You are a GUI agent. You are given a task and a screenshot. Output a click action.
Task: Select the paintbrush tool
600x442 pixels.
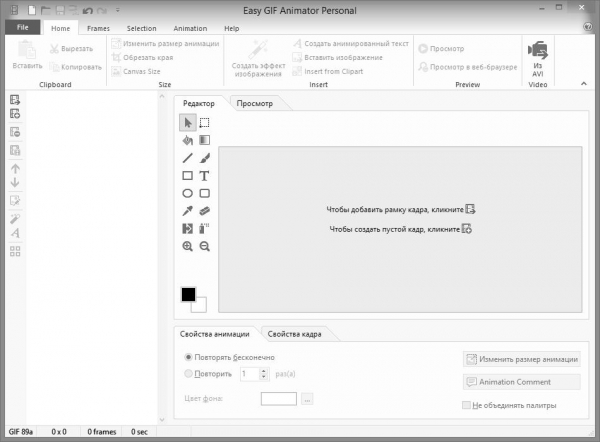click(204, 158)
